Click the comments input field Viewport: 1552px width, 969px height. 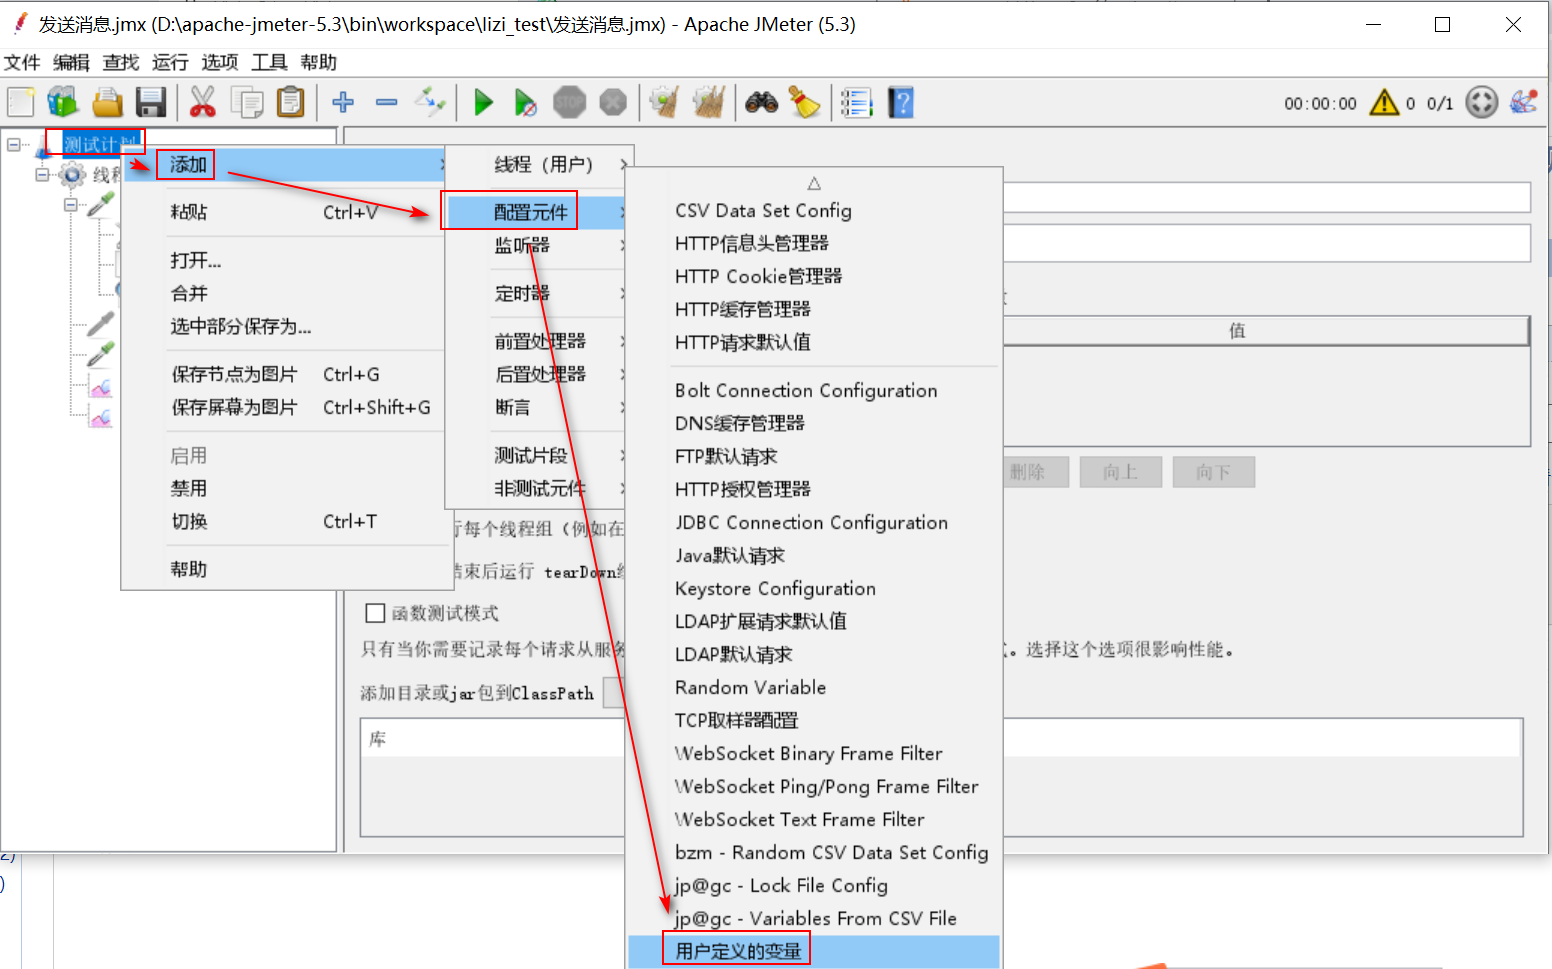pos(1266,243)
